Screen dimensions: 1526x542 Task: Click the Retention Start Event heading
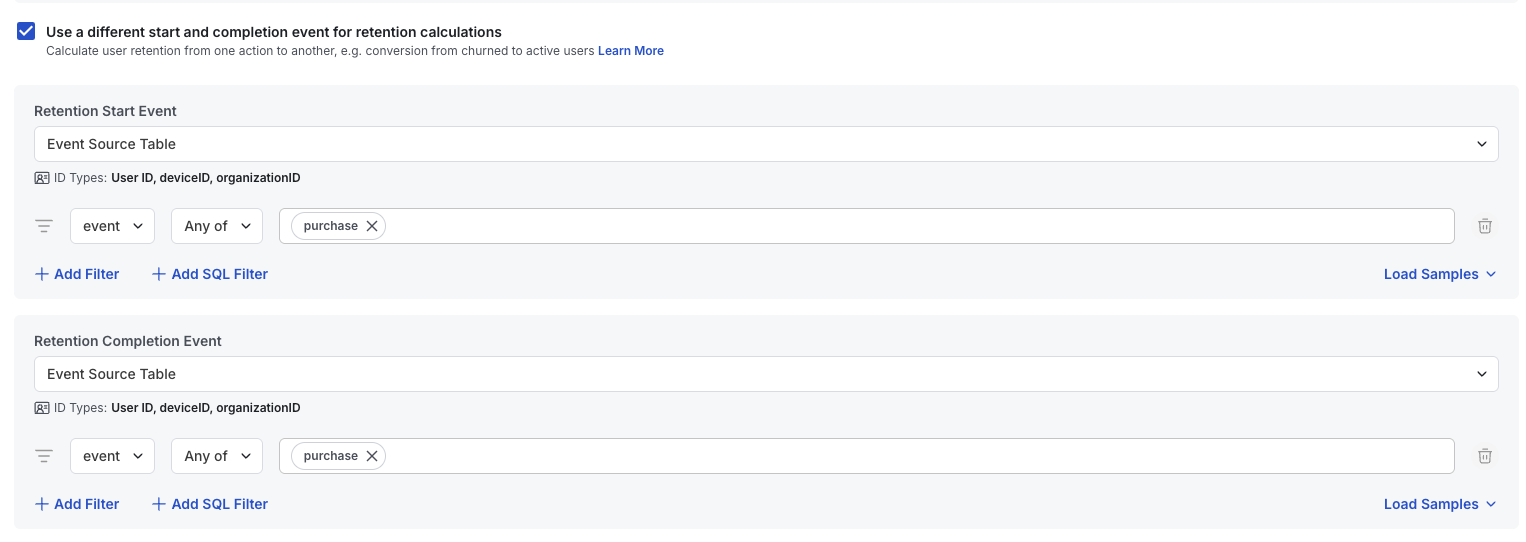tap(105, 111)
